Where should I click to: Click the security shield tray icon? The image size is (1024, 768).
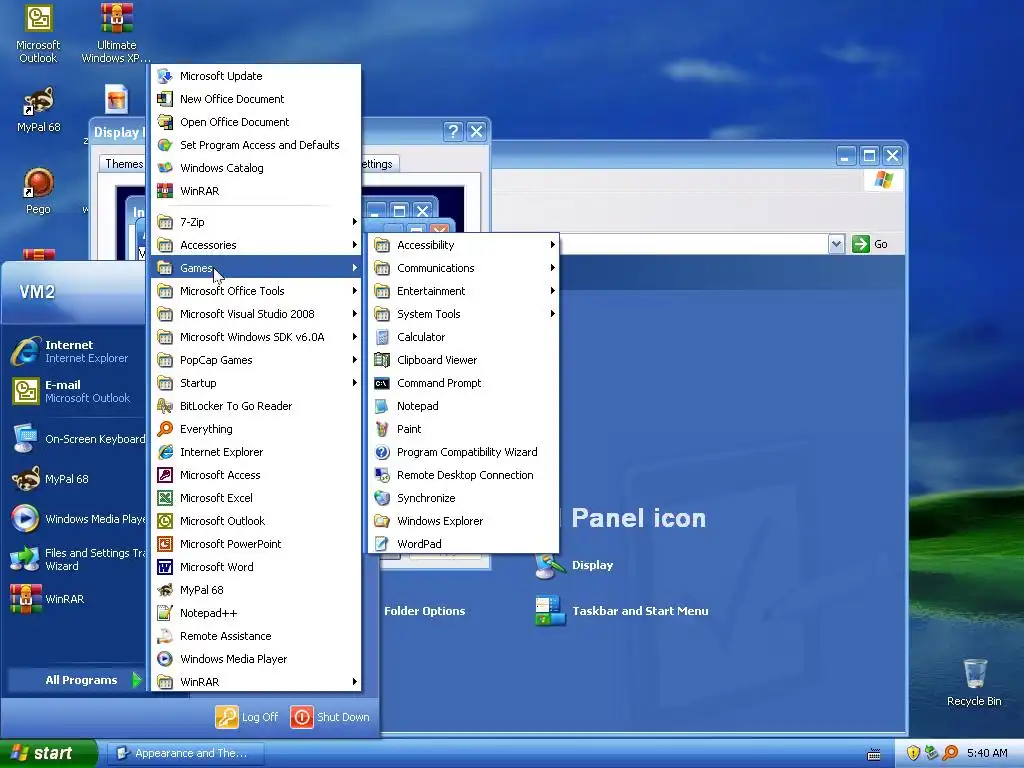(913, 753)
